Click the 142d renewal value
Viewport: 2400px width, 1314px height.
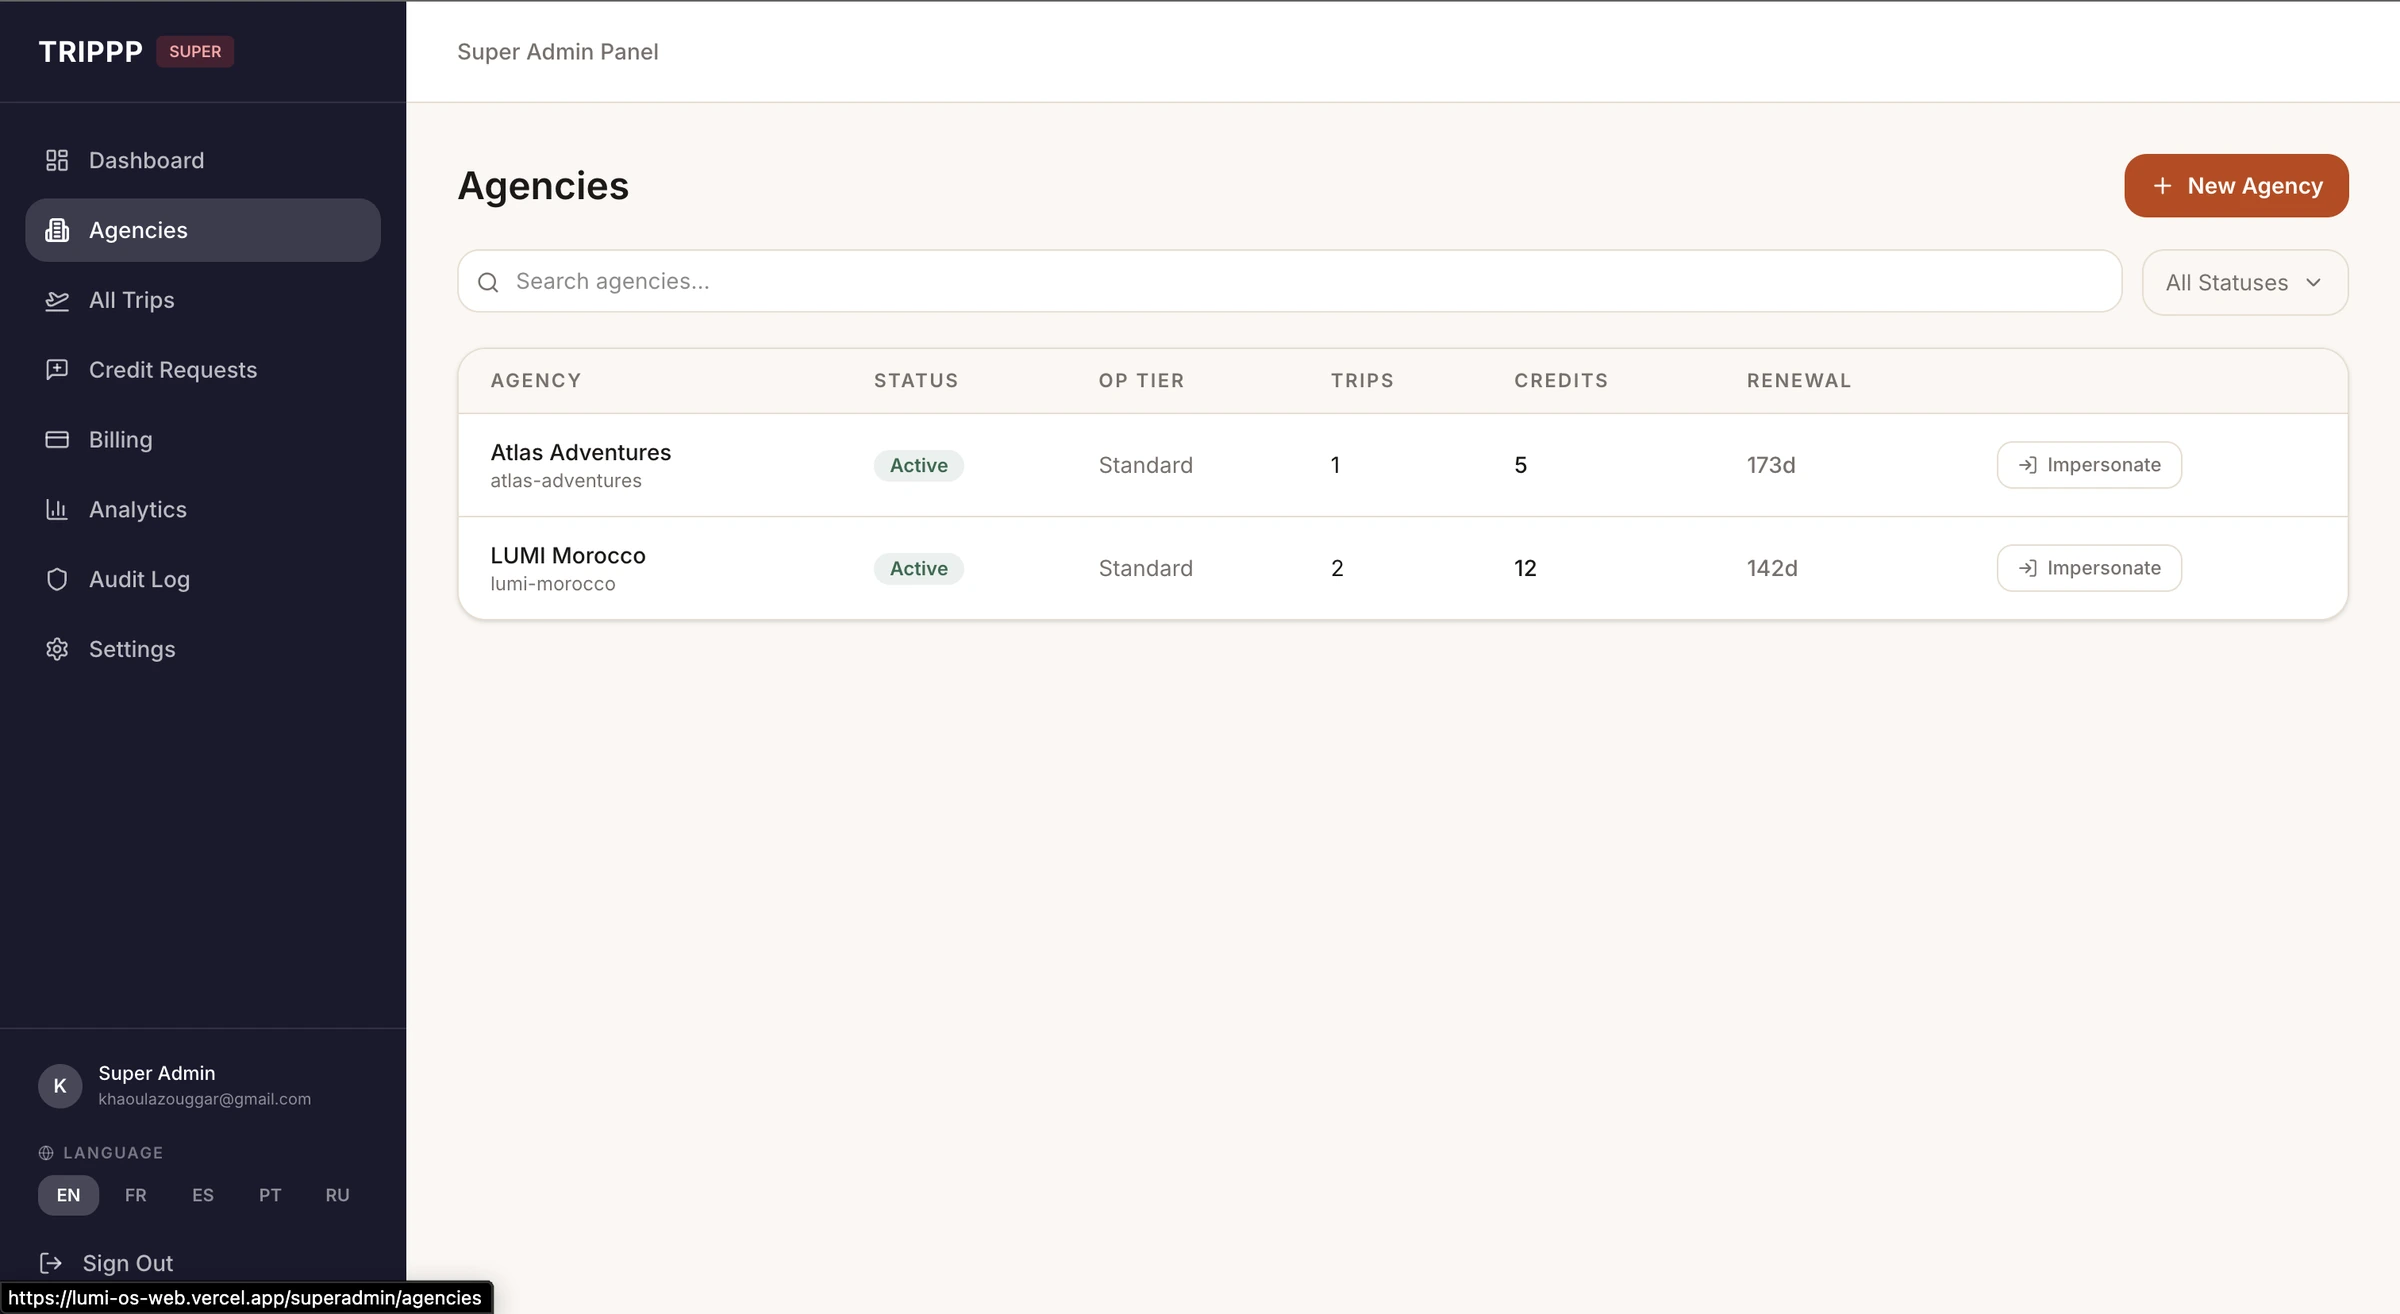pyautogui.click(x=1772, y=568)
